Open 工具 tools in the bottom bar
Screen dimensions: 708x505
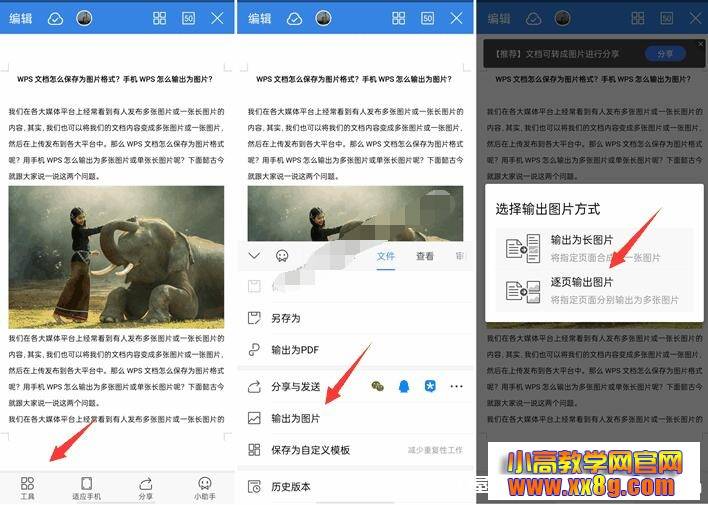coord(27,488)
